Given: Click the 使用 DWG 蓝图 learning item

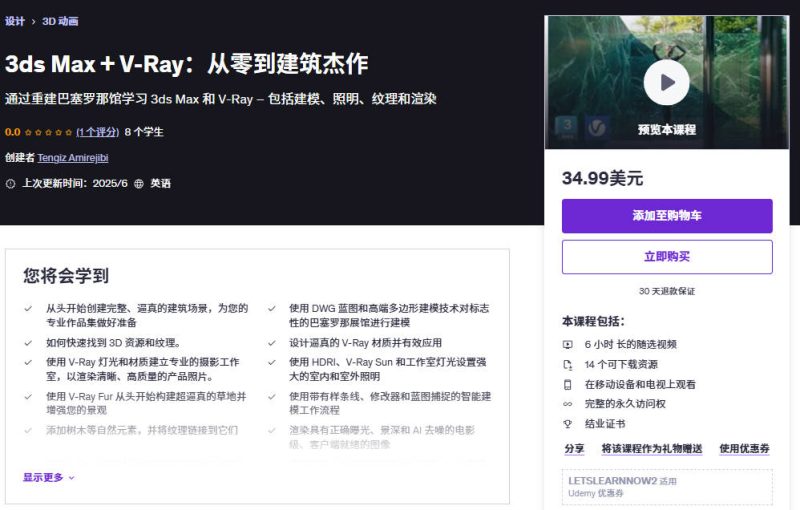Looking at the screenshot, I should pos(389,315).
